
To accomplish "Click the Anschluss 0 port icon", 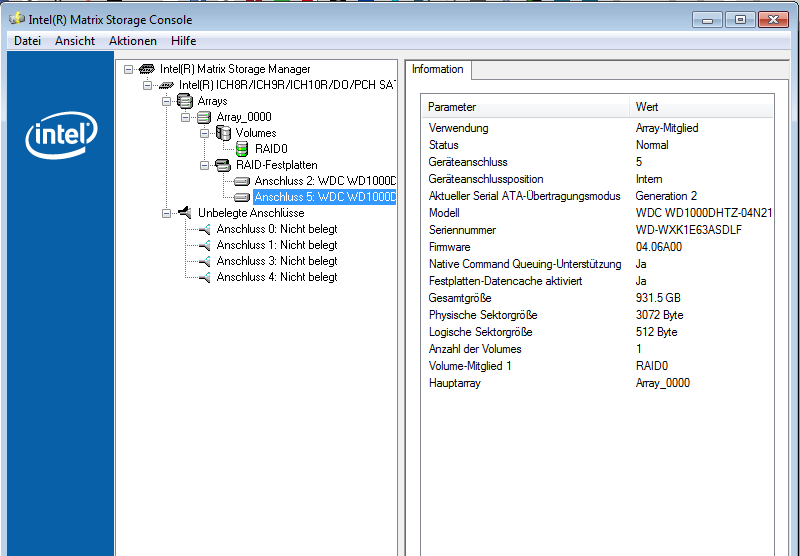I will [x=204, y=230].
